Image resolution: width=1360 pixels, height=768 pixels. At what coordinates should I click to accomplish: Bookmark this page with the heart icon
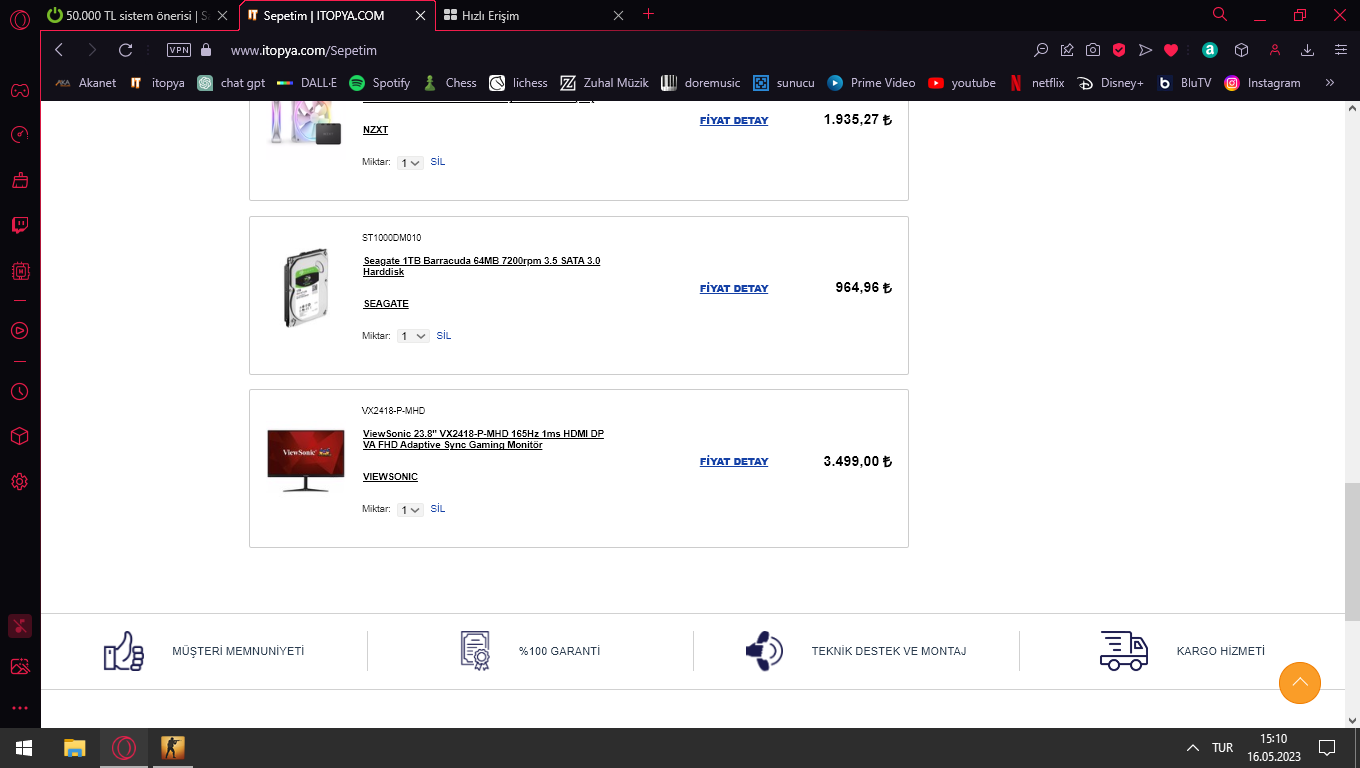point(1171,50)
